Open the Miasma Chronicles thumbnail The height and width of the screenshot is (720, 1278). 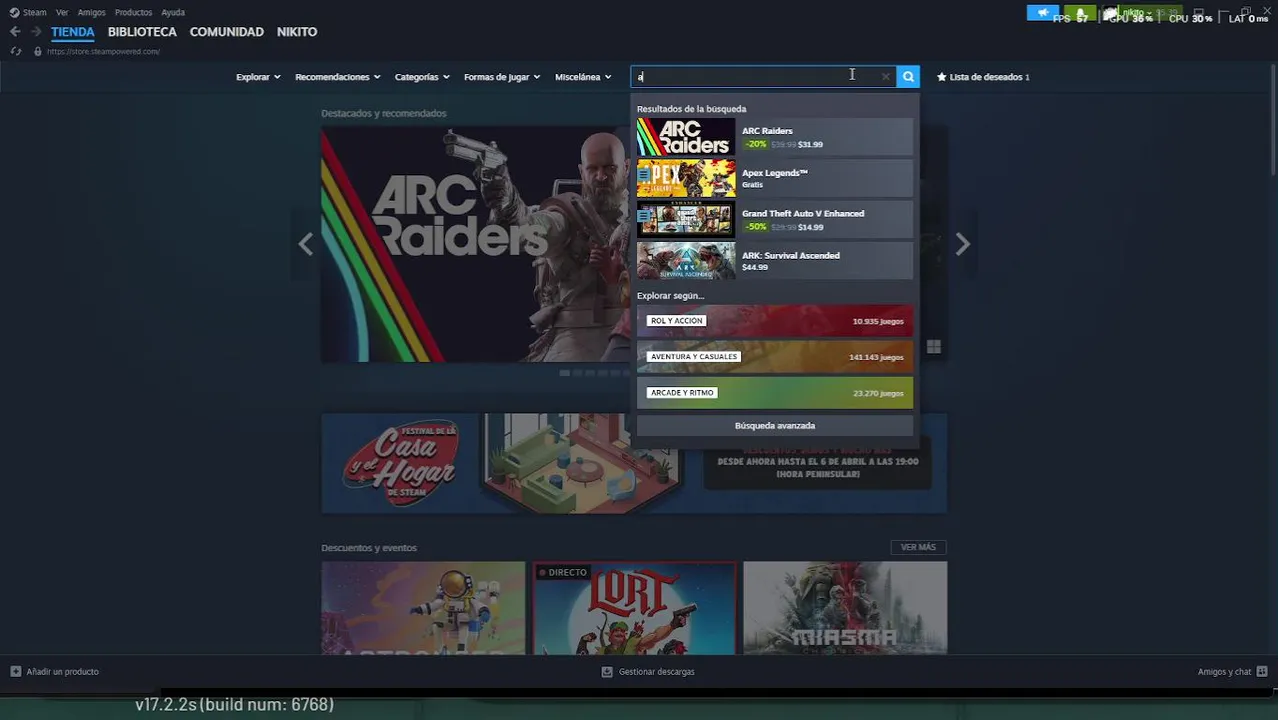click(x=845, y=608)
